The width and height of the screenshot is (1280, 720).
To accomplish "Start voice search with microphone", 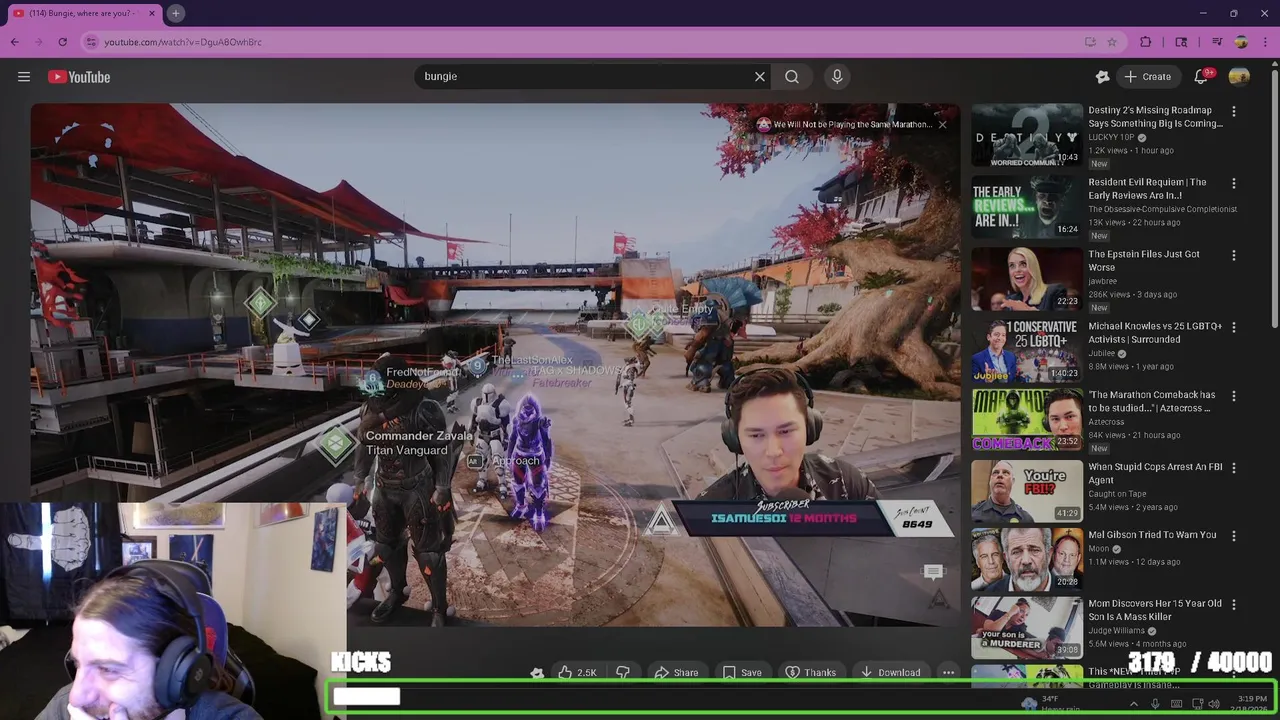I will click(837, 77).
